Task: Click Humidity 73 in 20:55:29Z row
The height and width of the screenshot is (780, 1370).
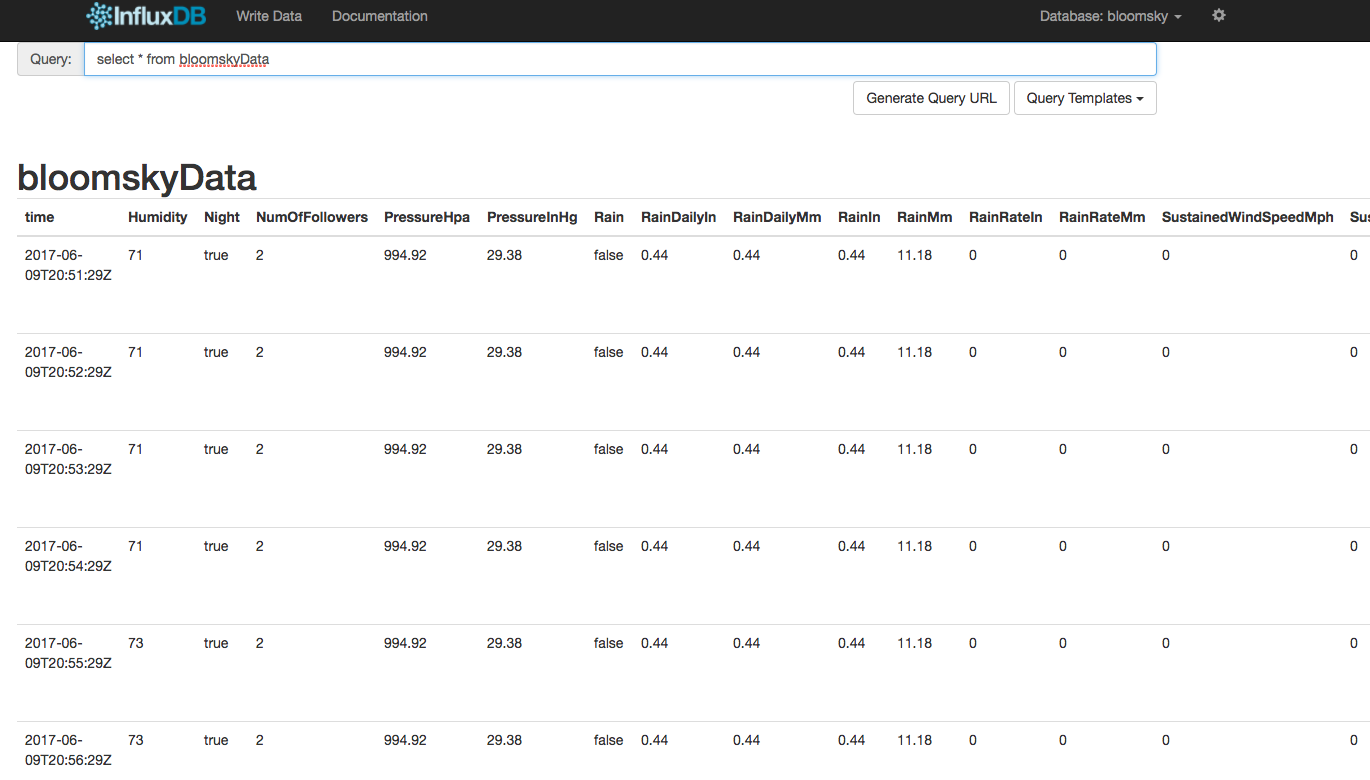Action: coord(136,643)
